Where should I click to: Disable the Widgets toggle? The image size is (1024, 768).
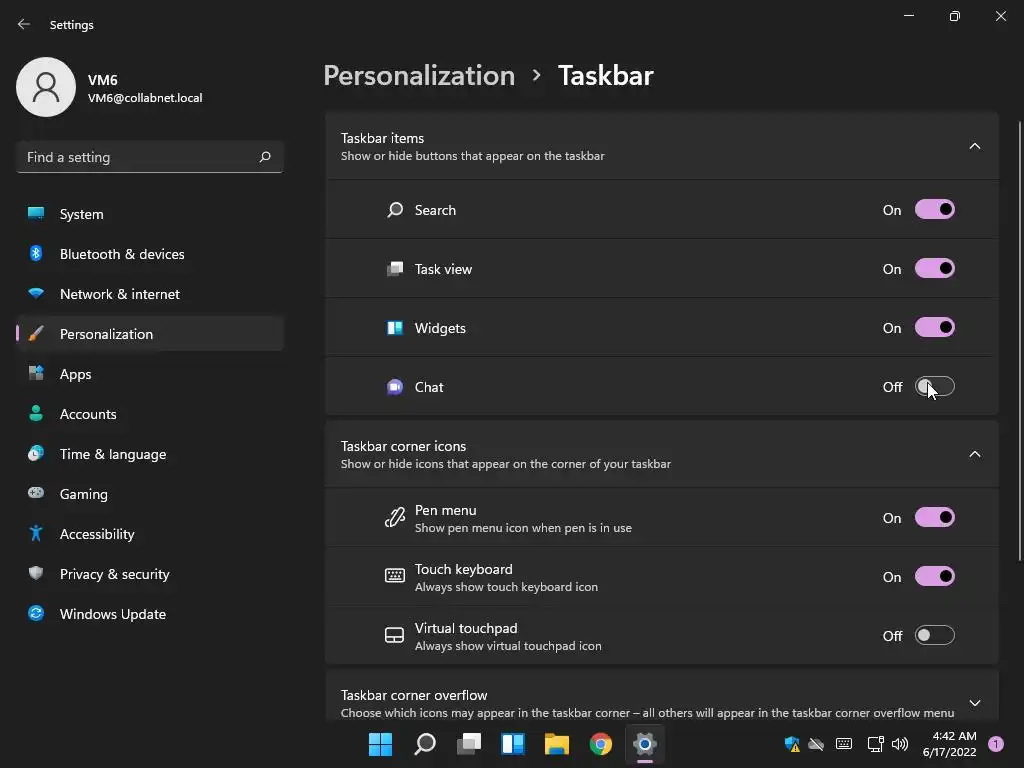(935, 327)
